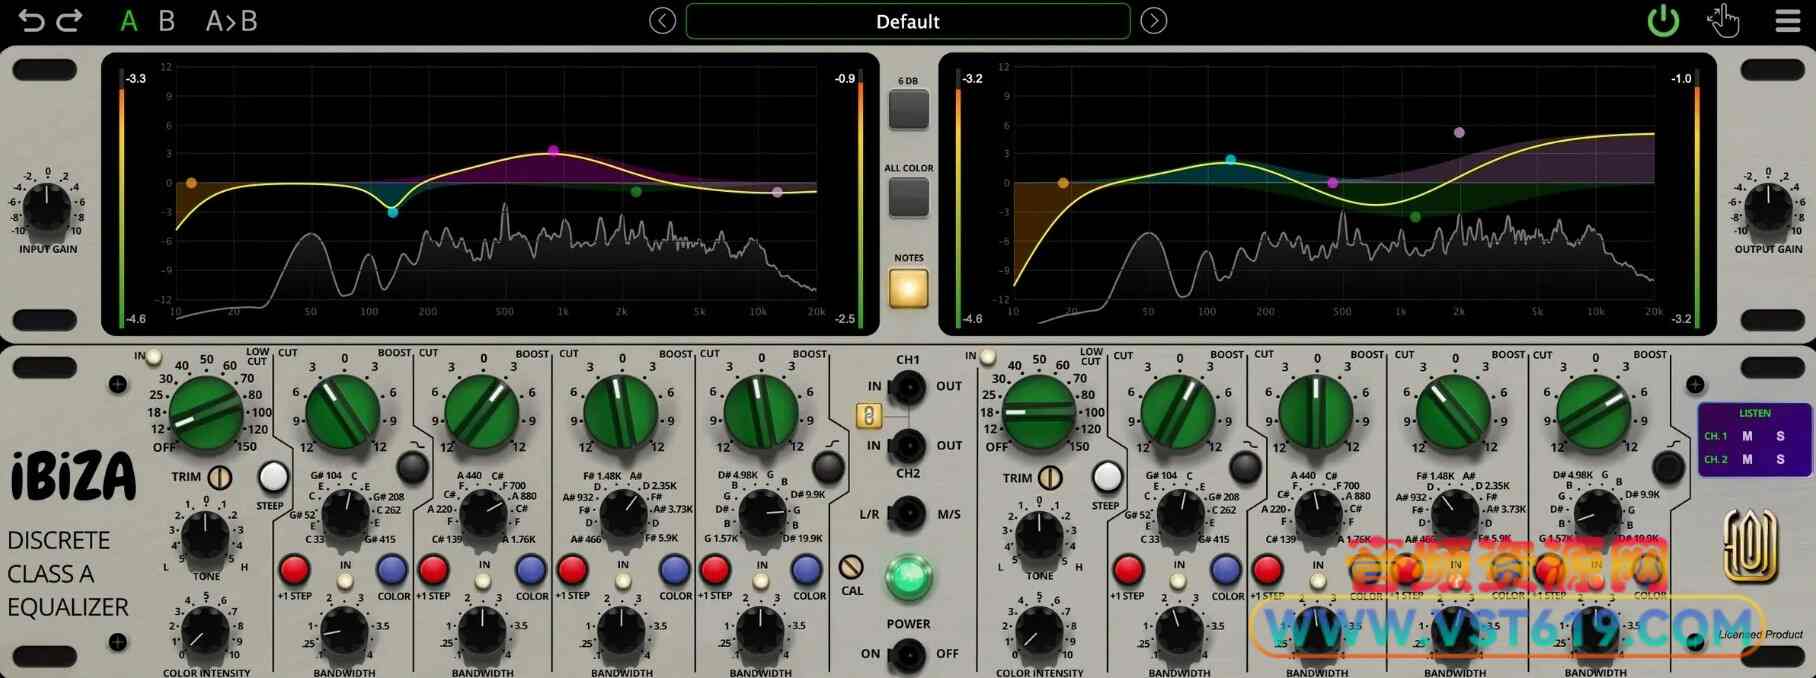Flip the L/R to M/S switch

coord(908,514)
